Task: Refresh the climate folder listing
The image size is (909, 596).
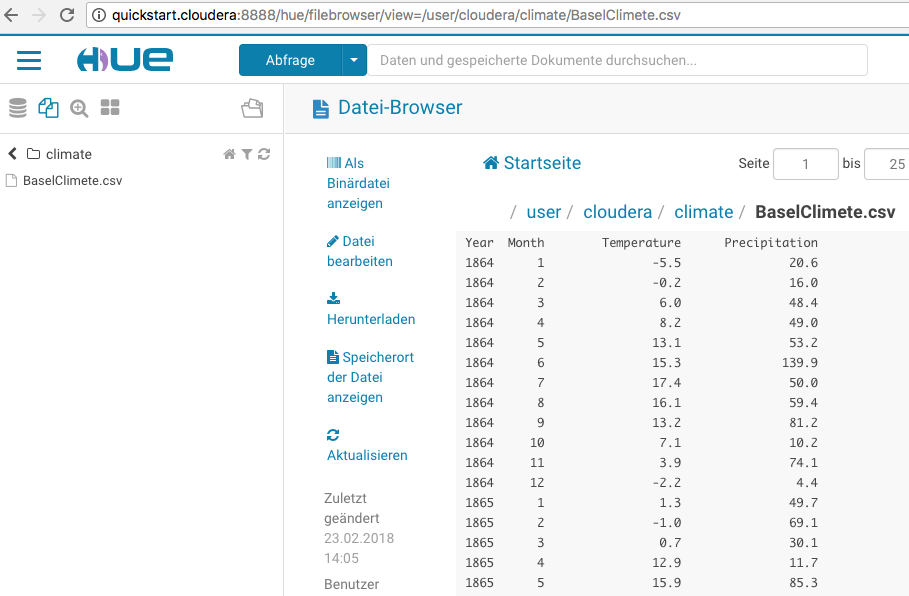Action: 264,154
